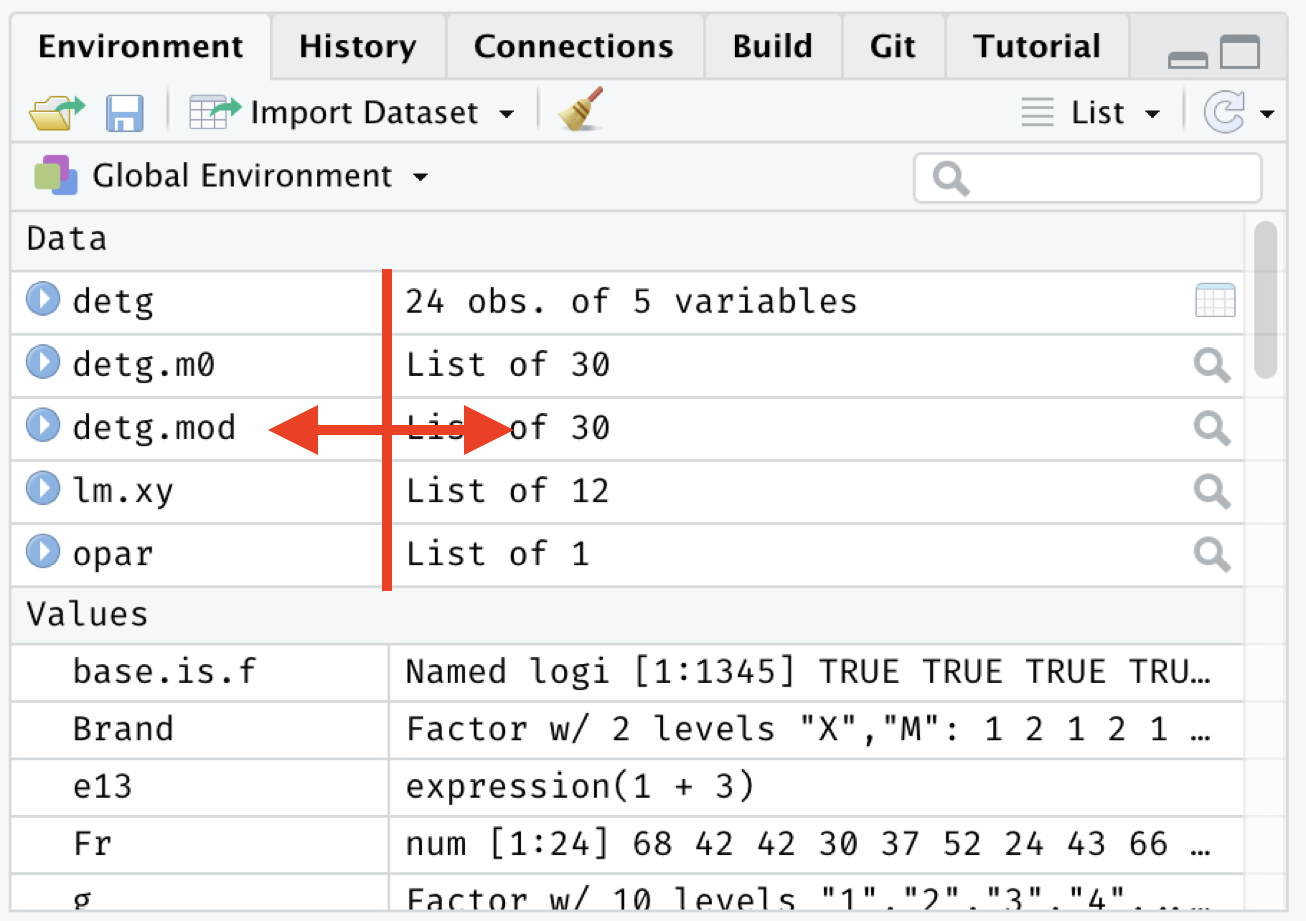Click the search magnifier inside the filter box
Image resolution: width=1306 pixels, height=921 pixels.
949,177
